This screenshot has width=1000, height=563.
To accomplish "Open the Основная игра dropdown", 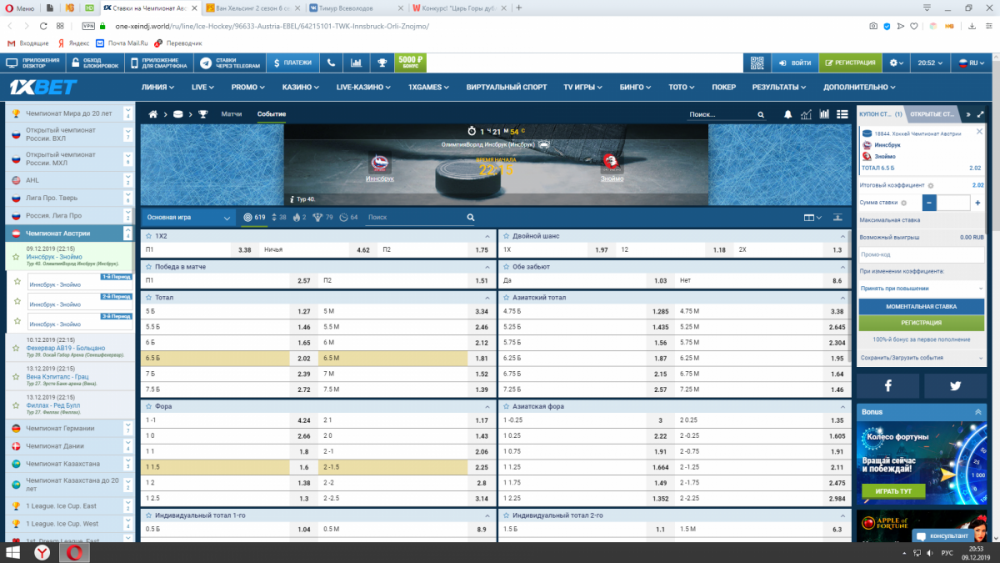I will (x=188, y=217).
